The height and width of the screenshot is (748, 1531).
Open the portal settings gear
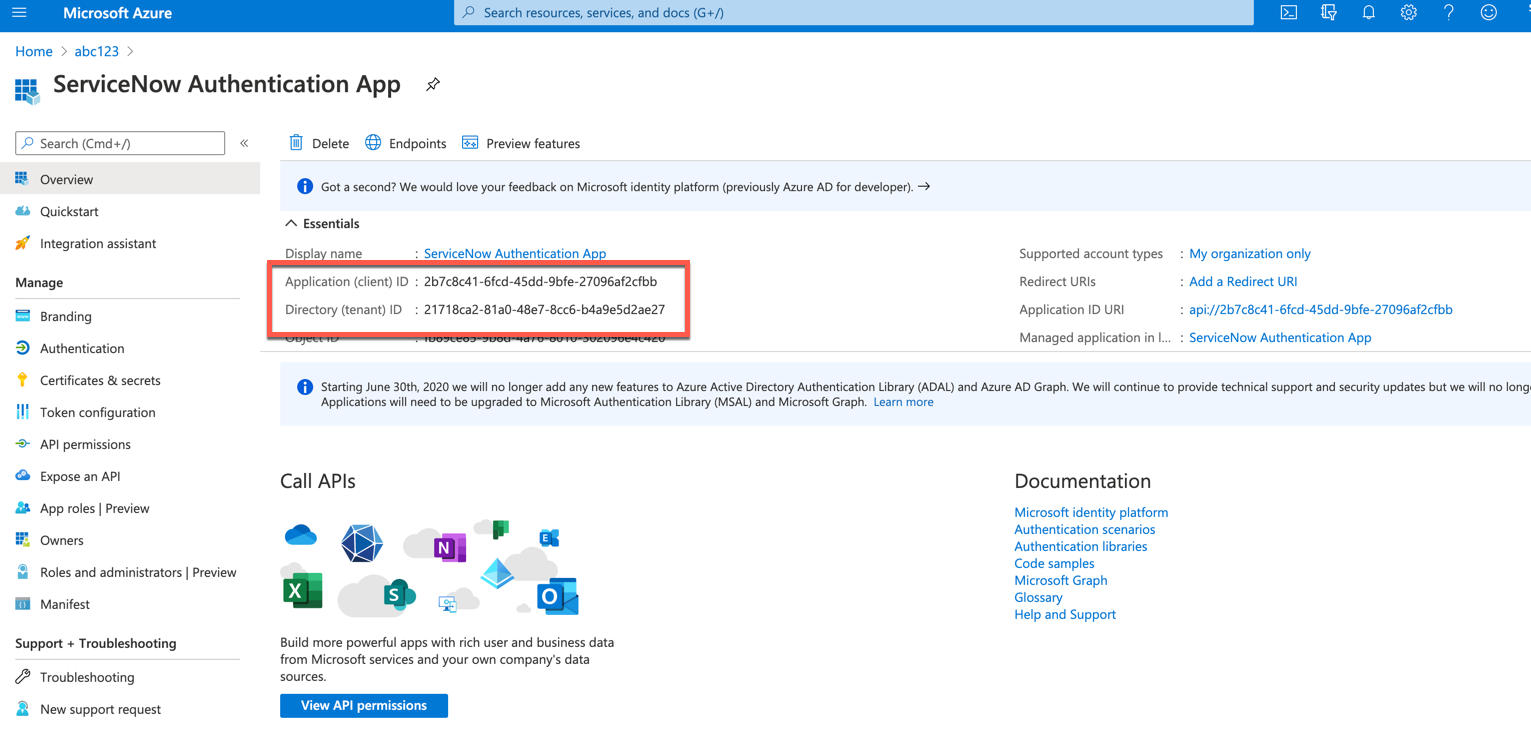(x=1409, y=13)
